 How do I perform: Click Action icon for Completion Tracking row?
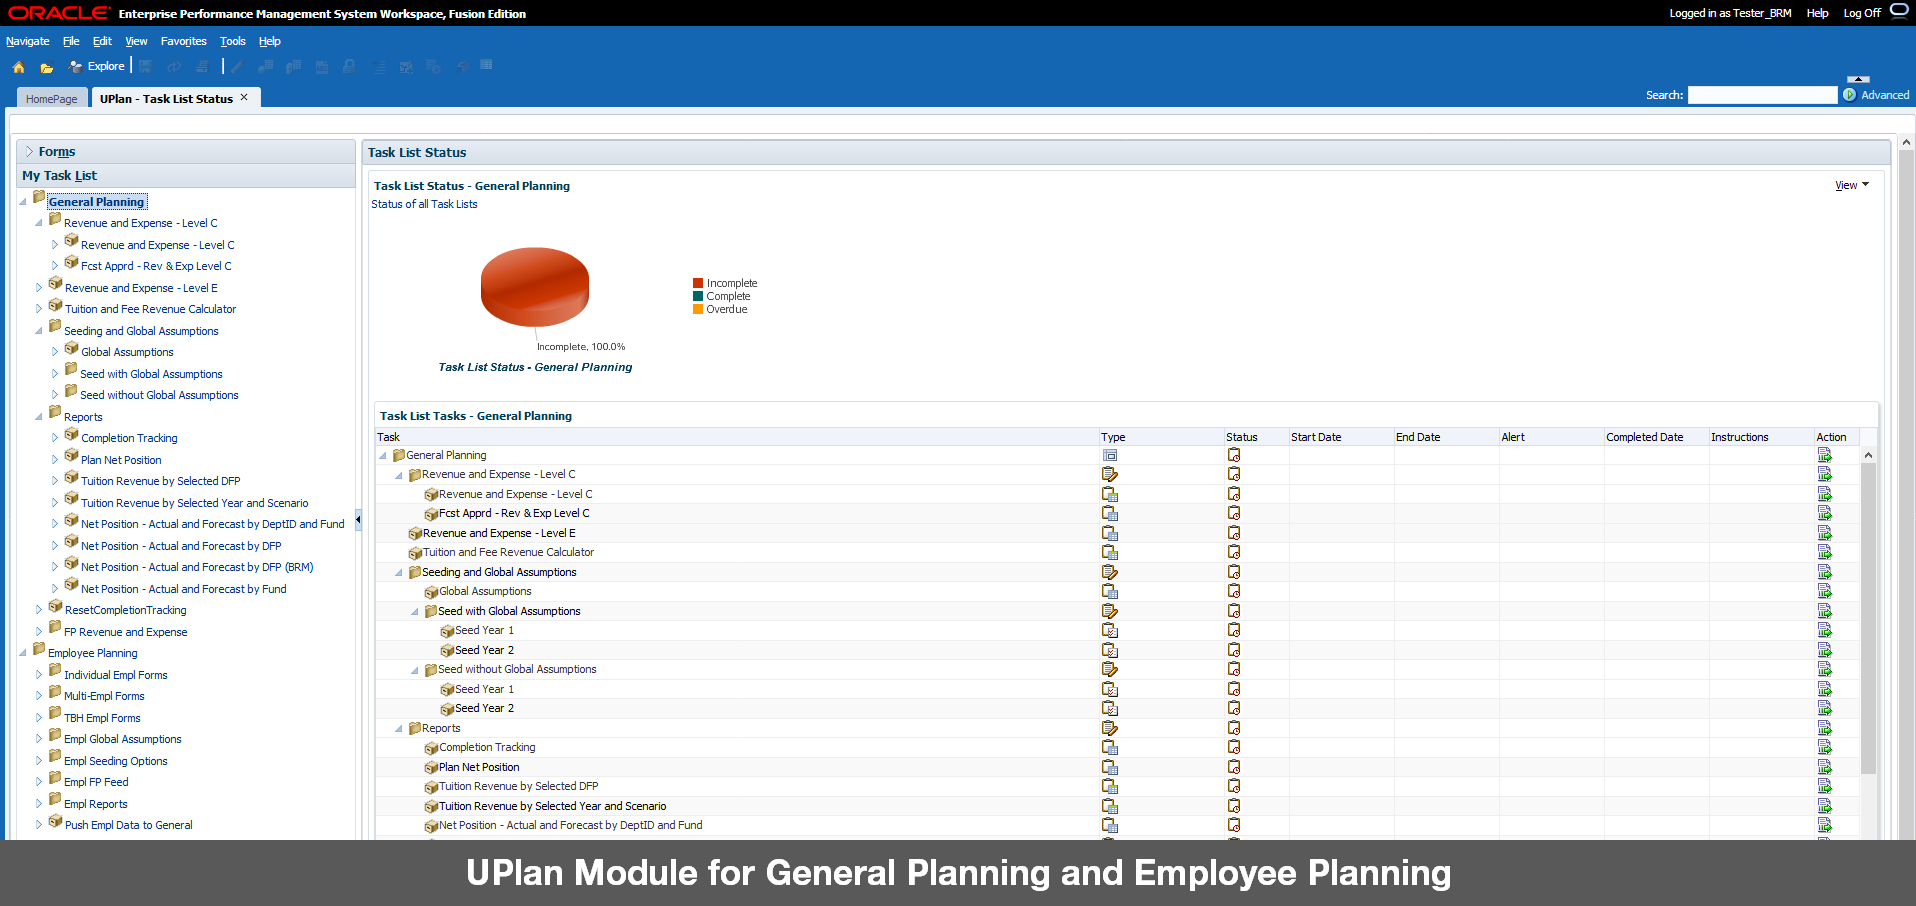1824,747
